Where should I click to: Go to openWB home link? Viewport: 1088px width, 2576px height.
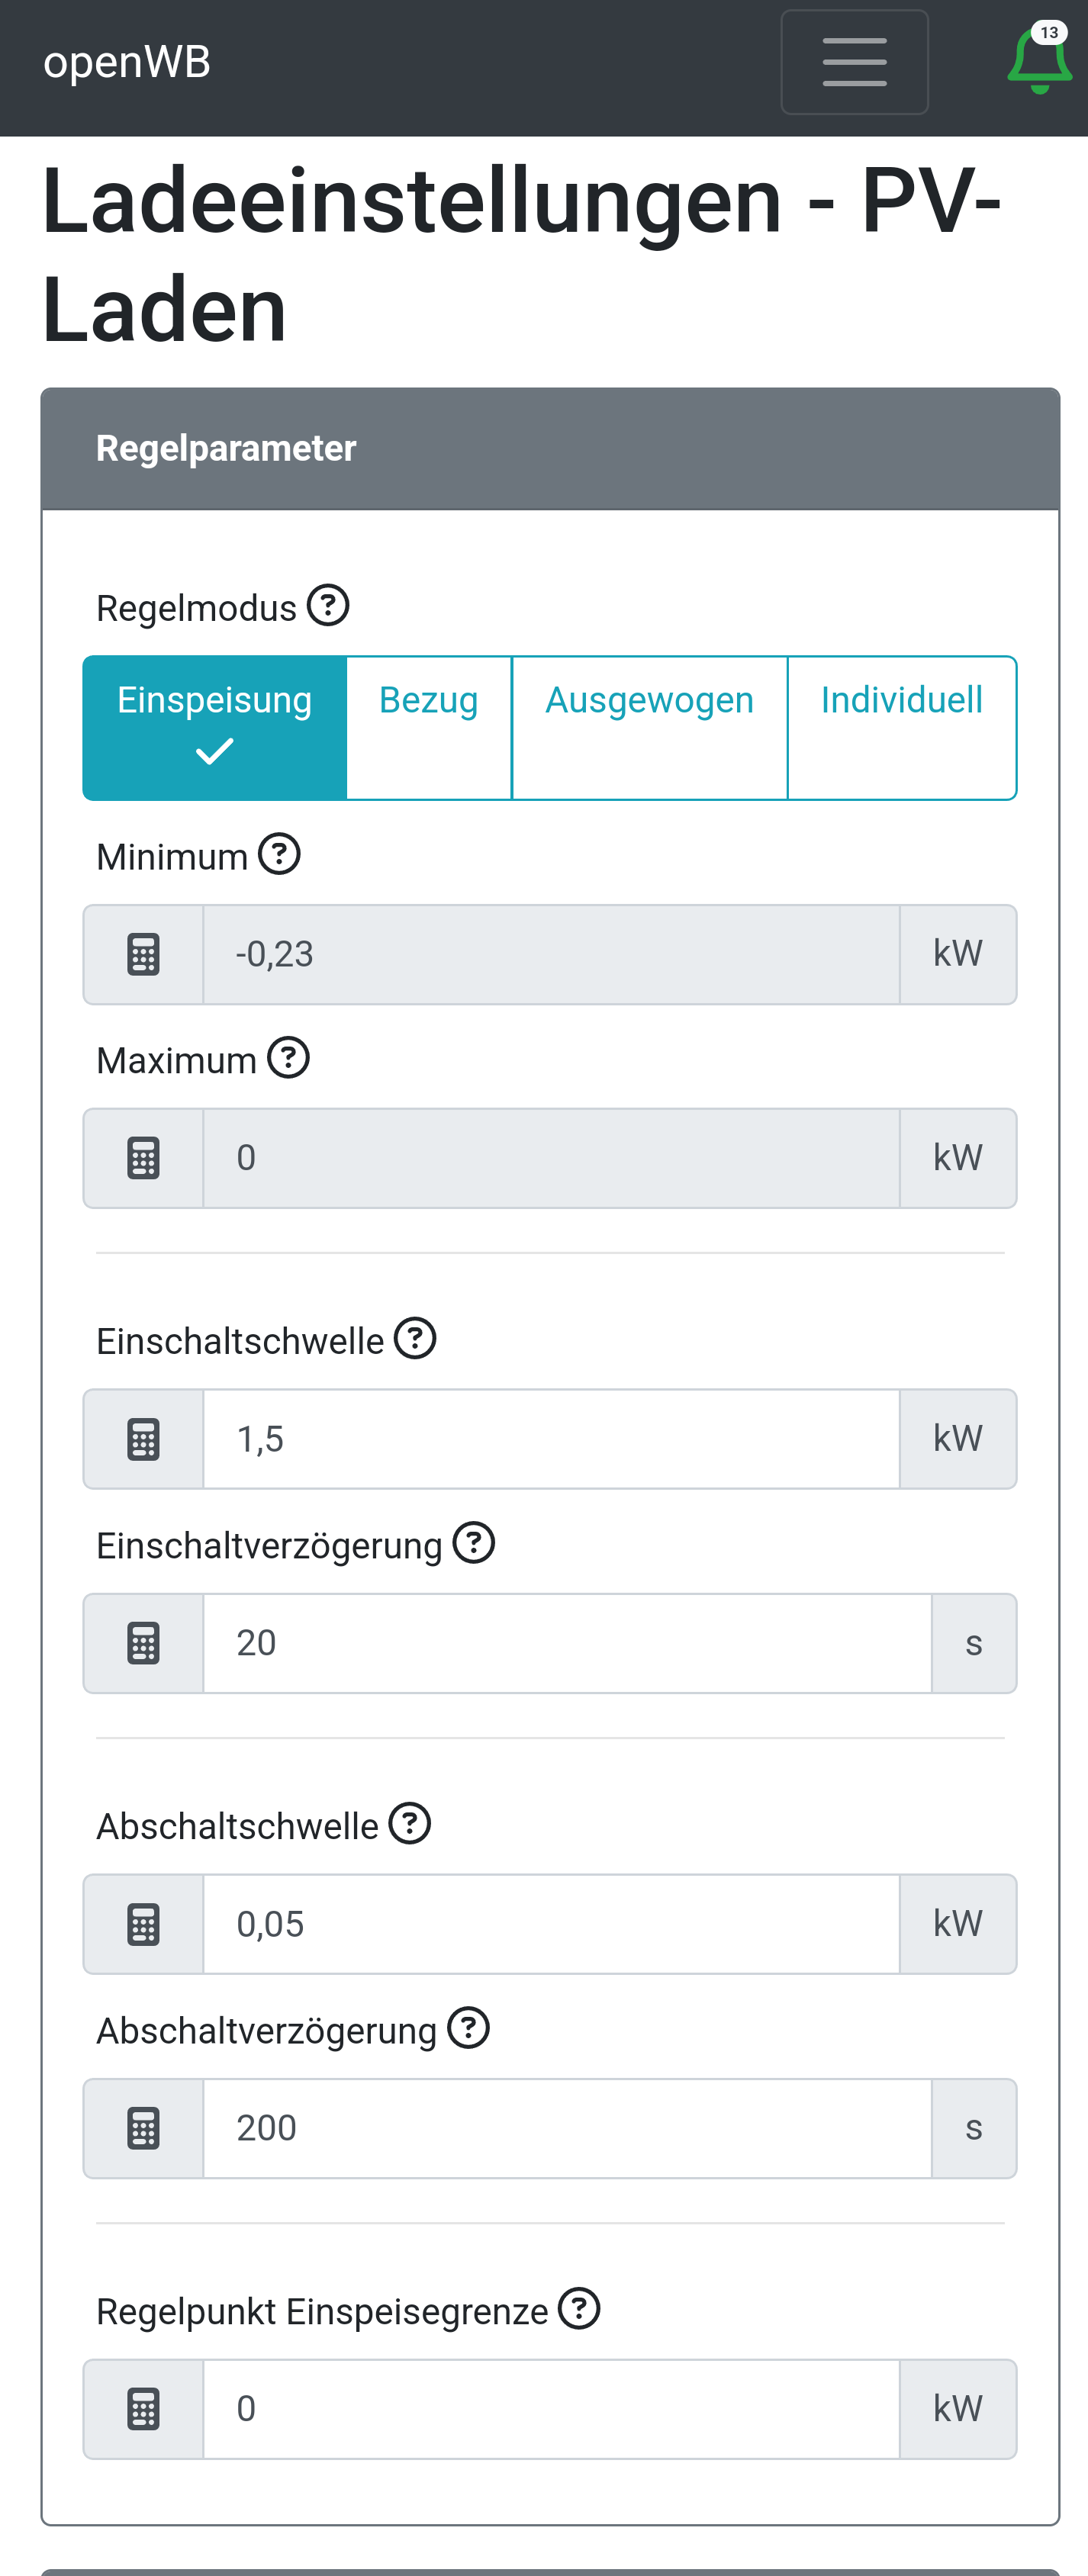coord(127,62)
